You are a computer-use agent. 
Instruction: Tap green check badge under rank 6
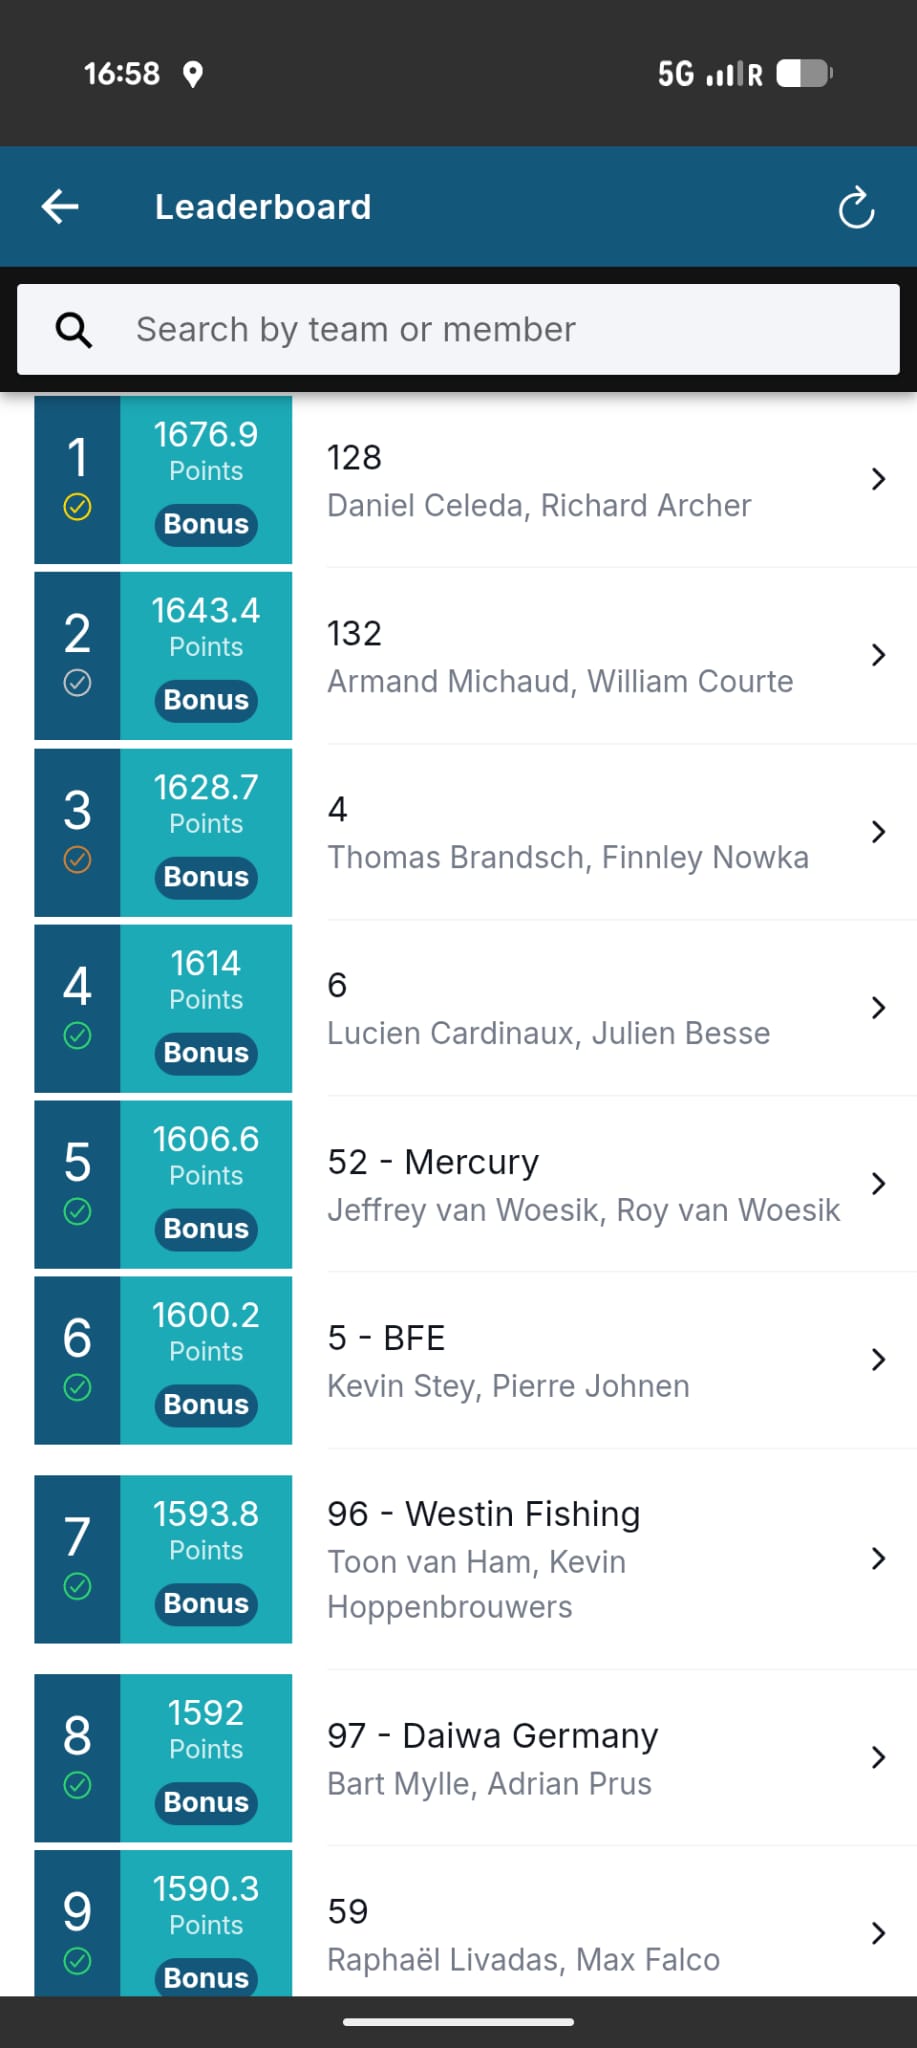coord(77,1388)
